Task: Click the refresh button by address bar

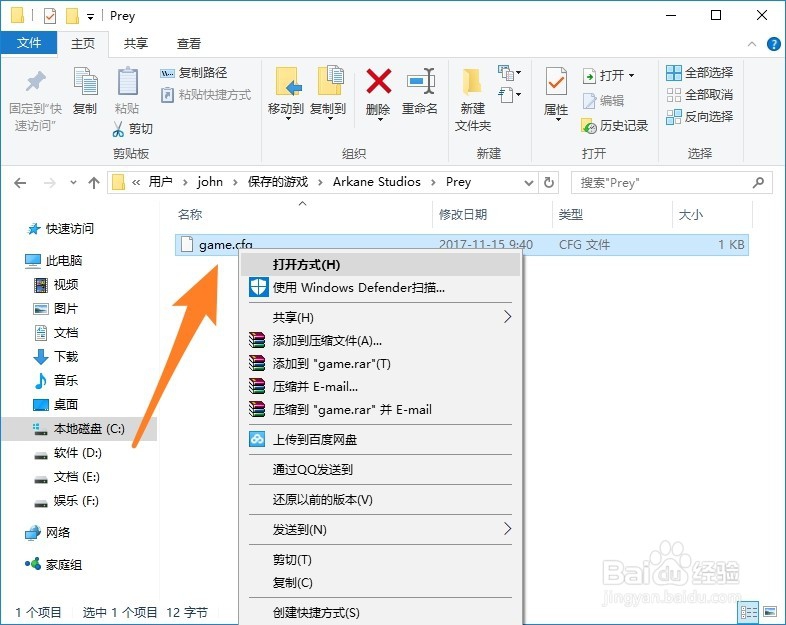Action: (x=549, y=182)
